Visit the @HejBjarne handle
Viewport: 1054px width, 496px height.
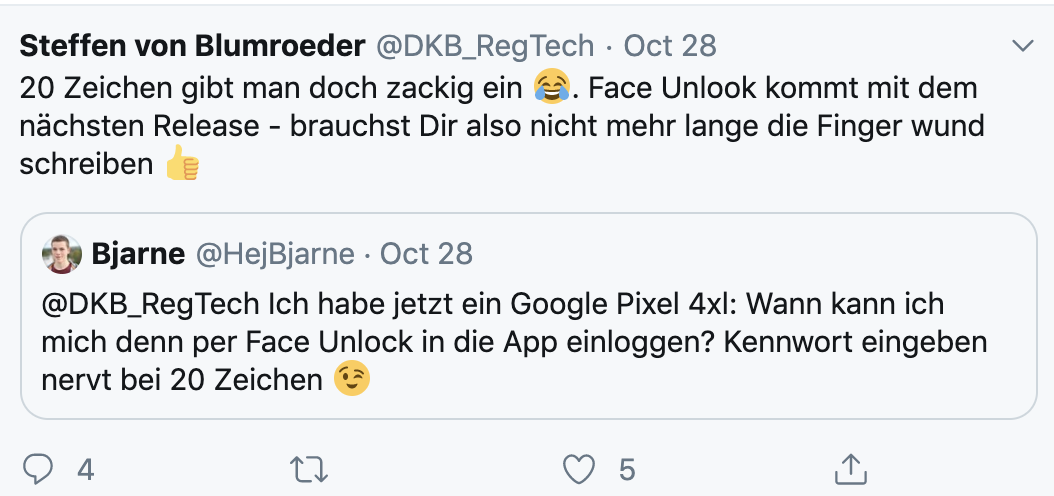click(x=274, y=254)
